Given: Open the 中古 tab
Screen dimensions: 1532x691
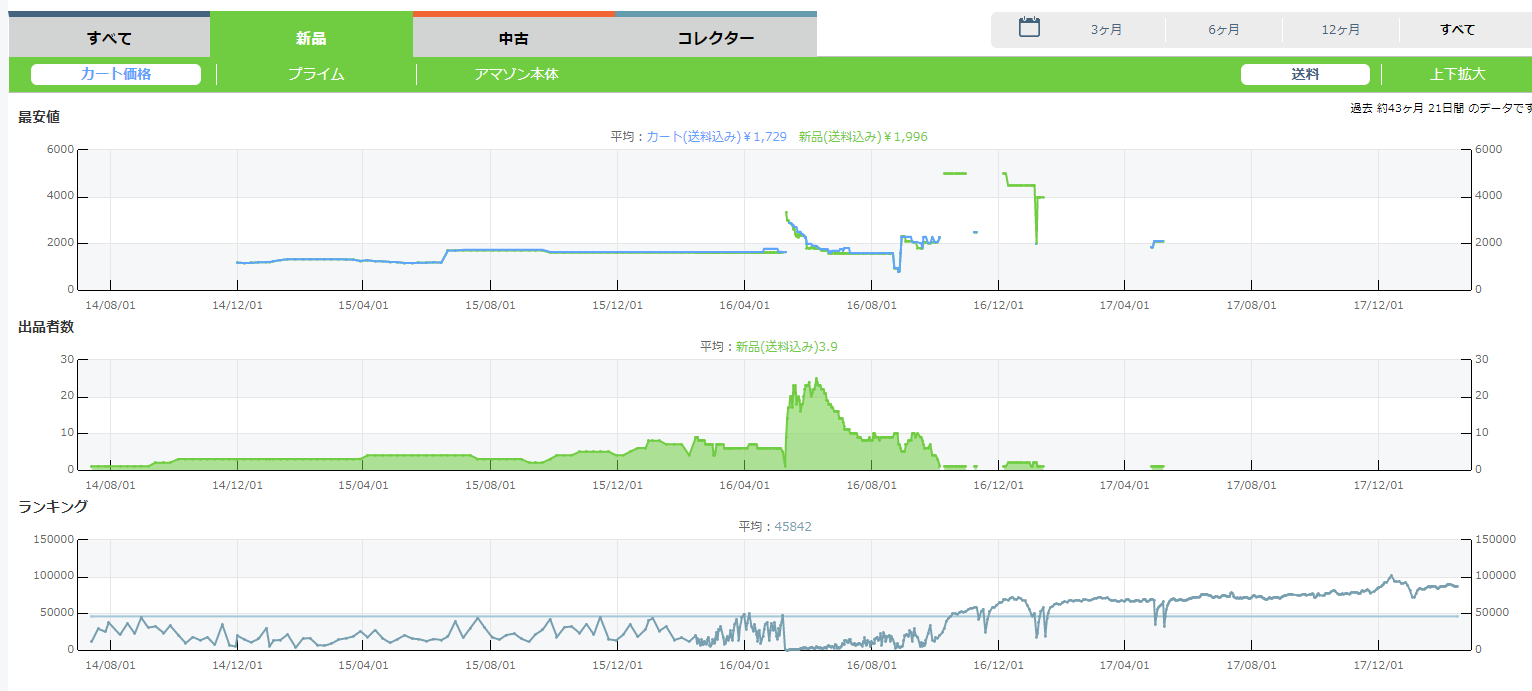Looking at the screenshot, I should pos(514,38).
